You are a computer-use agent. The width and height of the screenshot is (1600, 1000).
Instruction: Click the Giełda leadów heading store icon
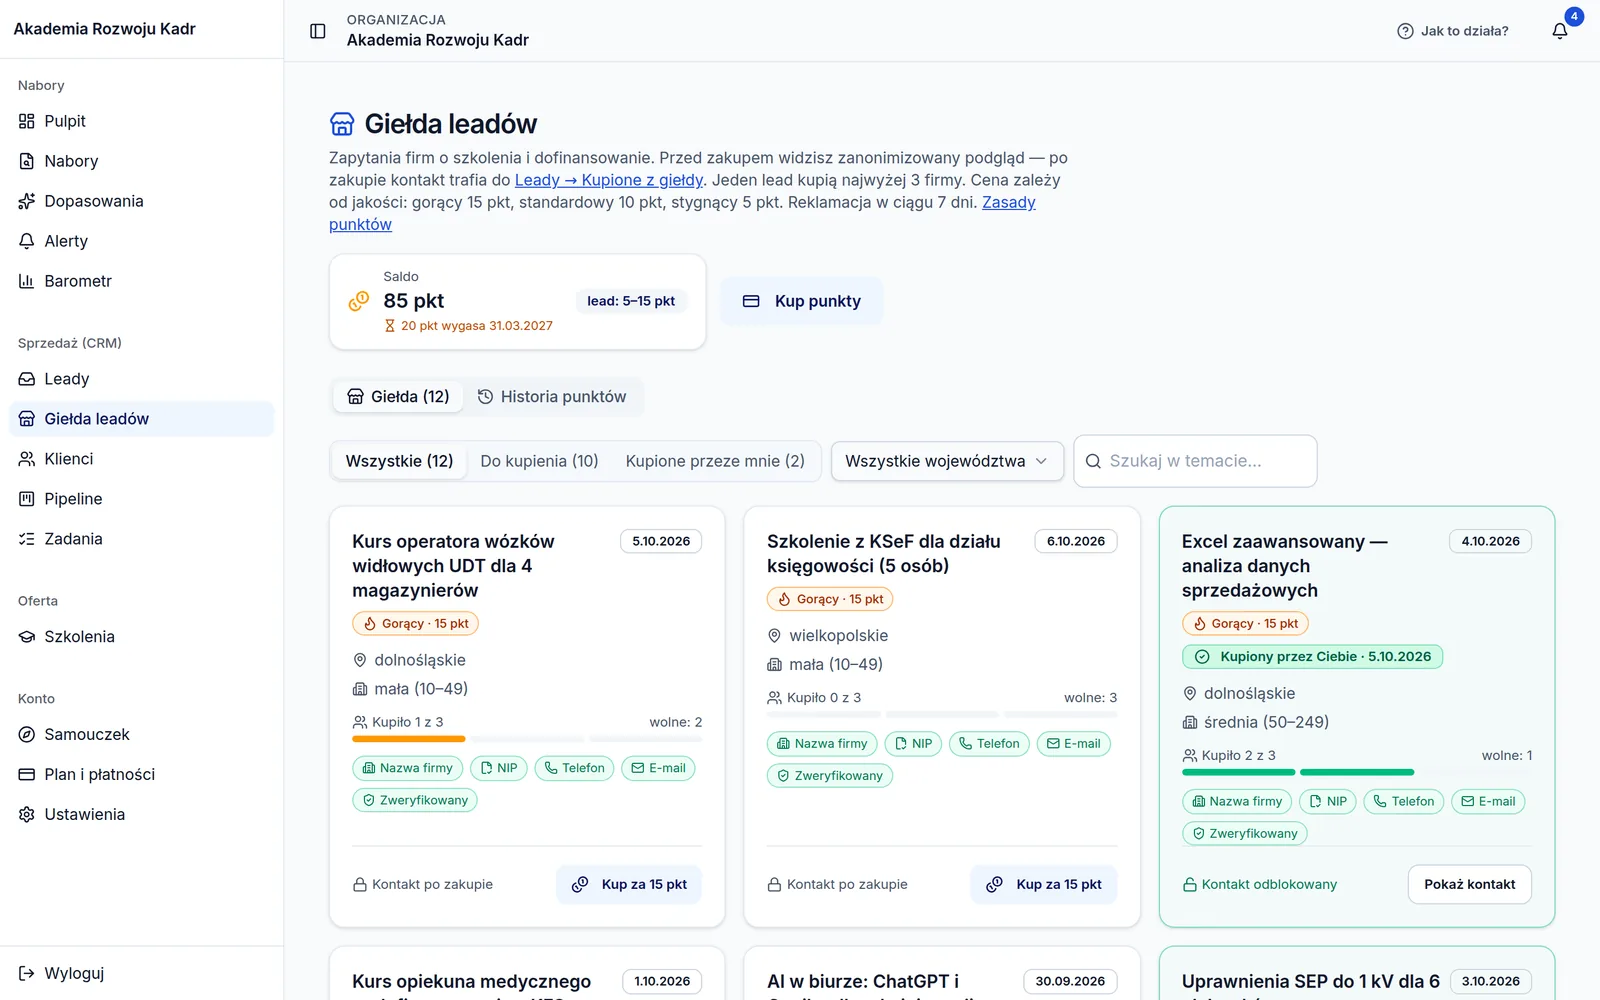point(342,124)
